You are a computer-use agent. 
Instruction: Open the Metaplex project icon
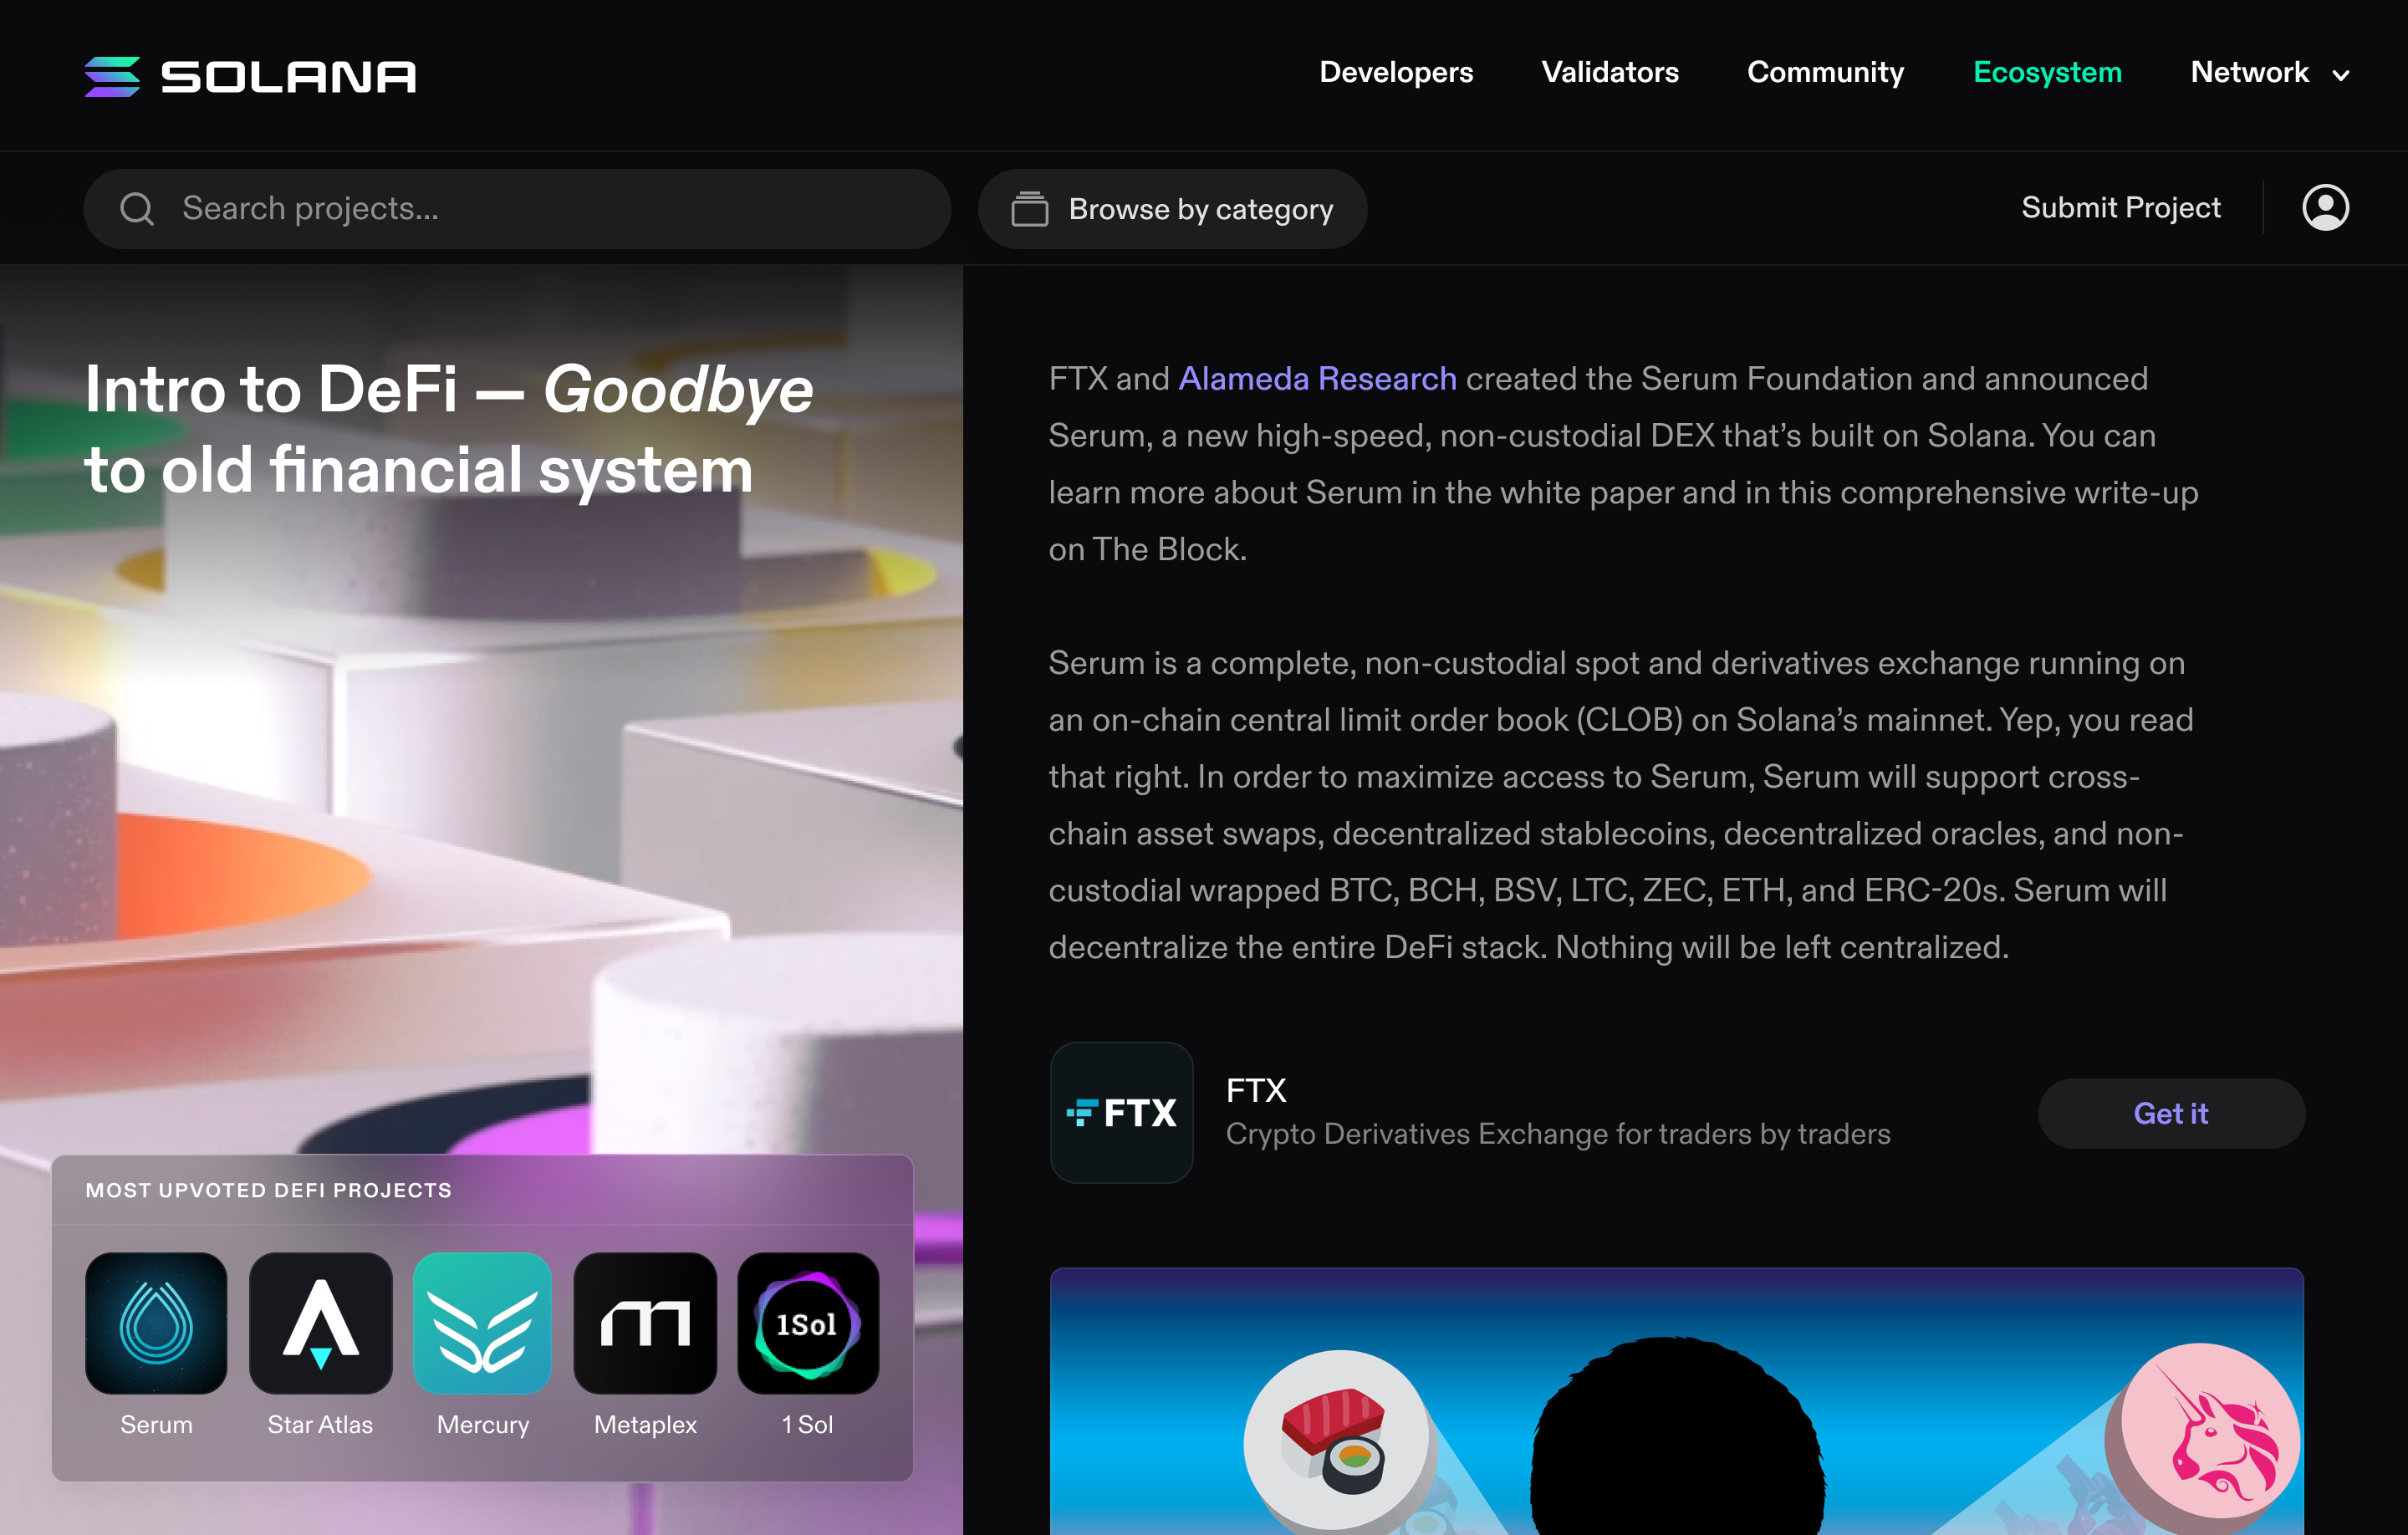pos(645,1322)
